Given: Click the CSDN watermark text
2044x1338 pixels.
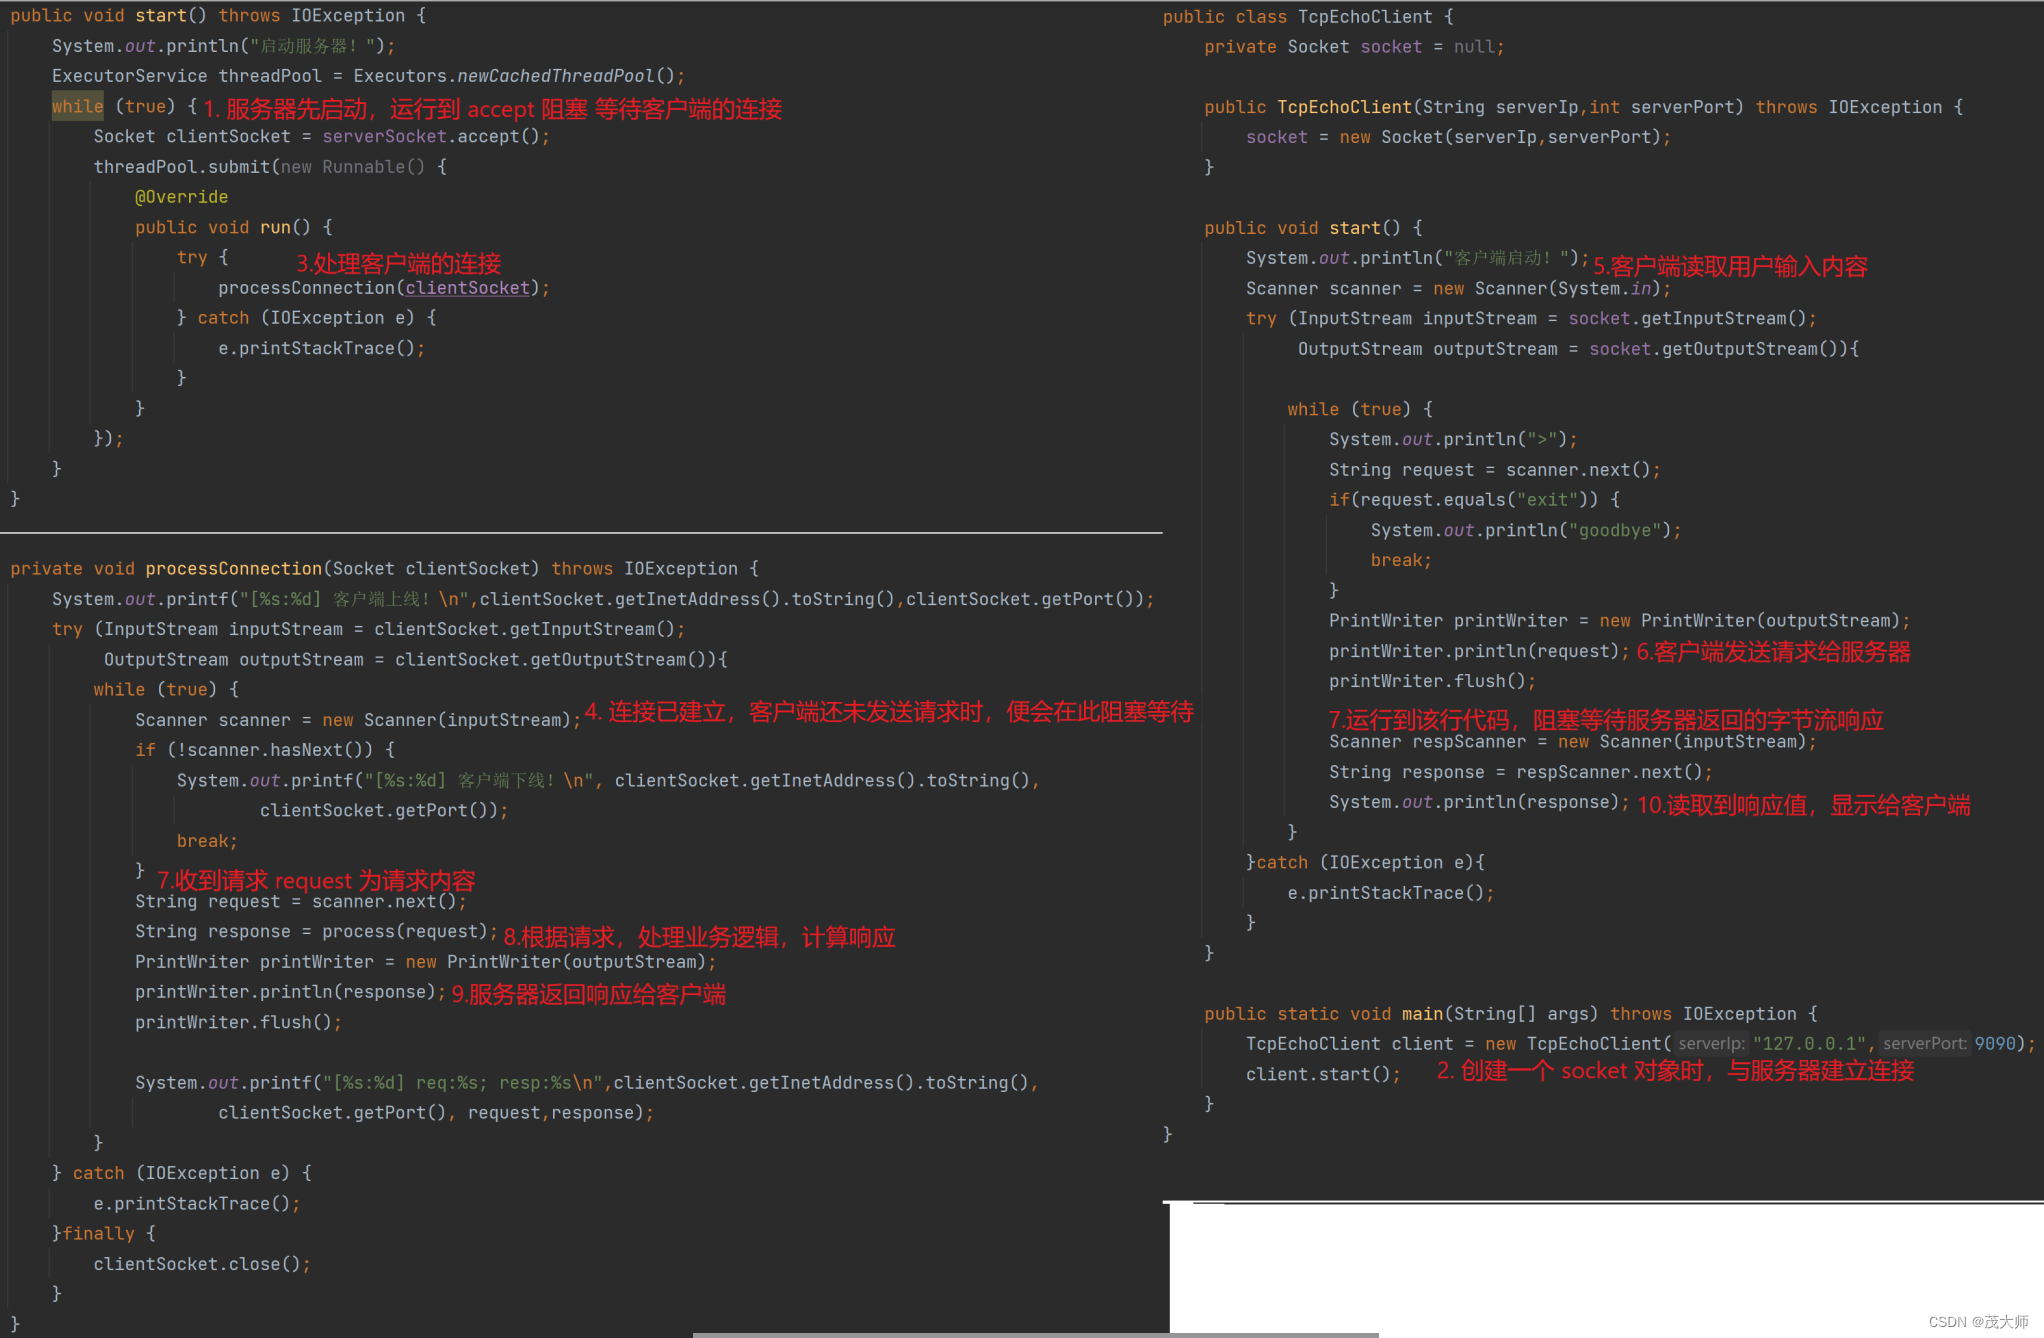Looking at the screenshot, I should [1977, 1322].
